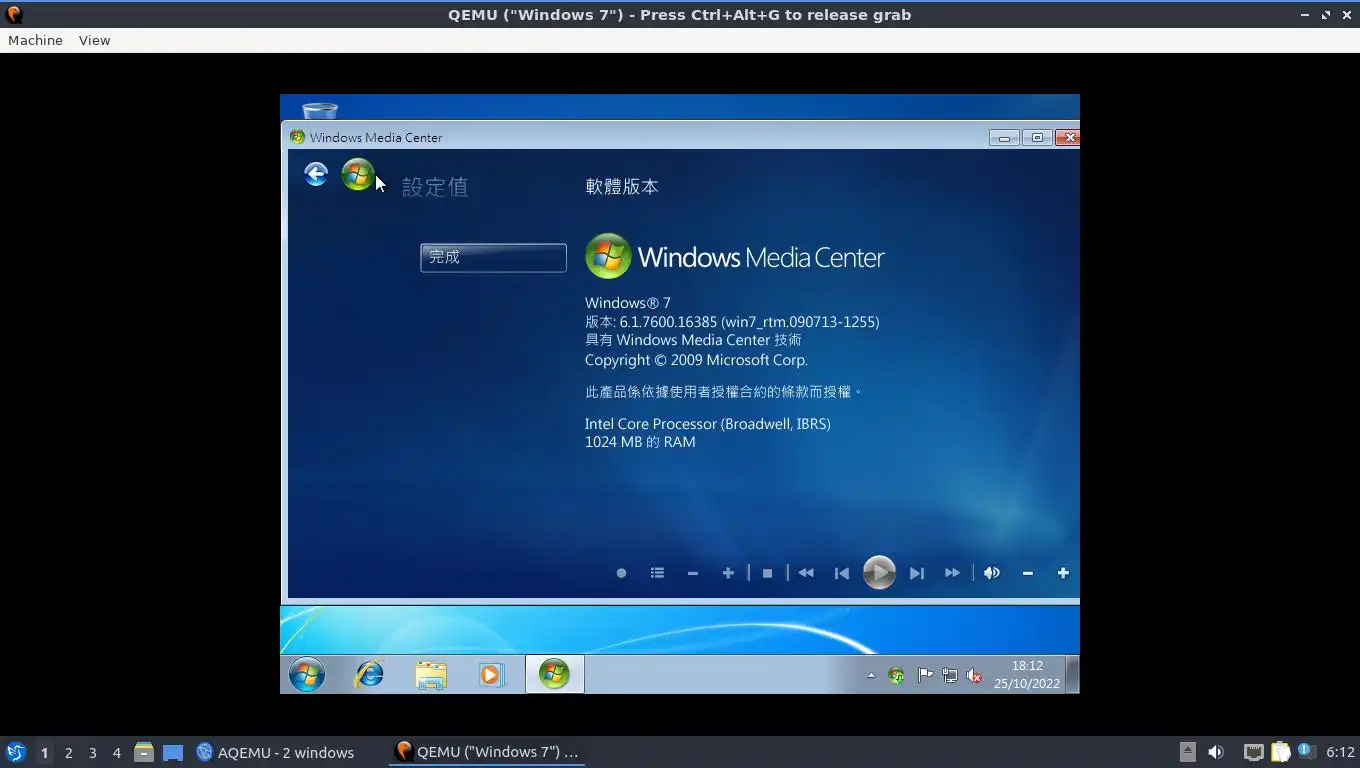Start playback with the round Play button

click(x=879, y=573)
